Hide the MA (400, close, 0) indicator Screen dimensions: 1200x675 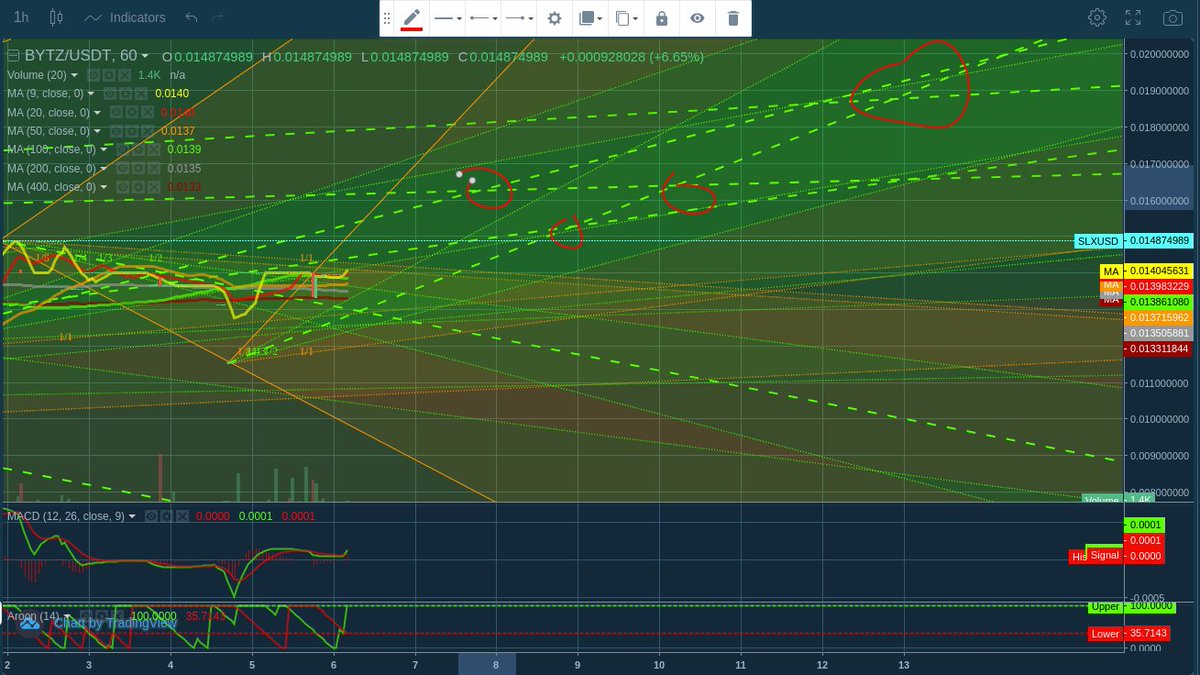pos(122,187)
